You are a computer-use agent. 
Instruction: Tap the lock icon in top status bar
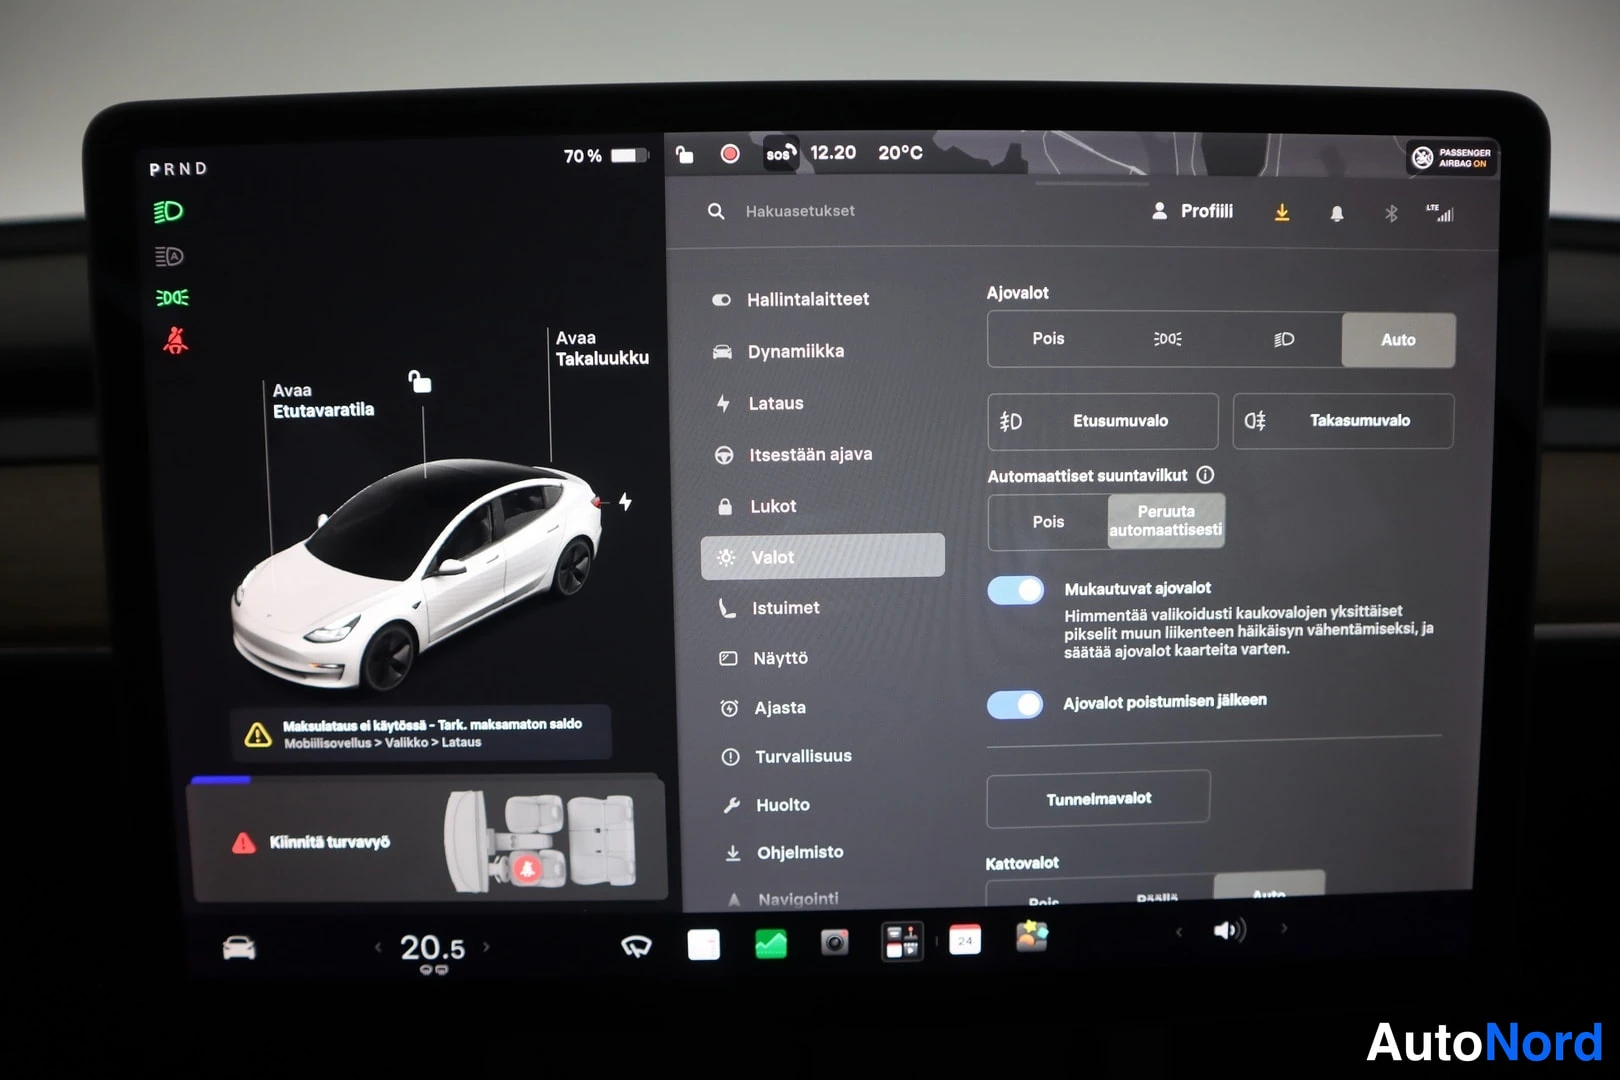[685, 153]
